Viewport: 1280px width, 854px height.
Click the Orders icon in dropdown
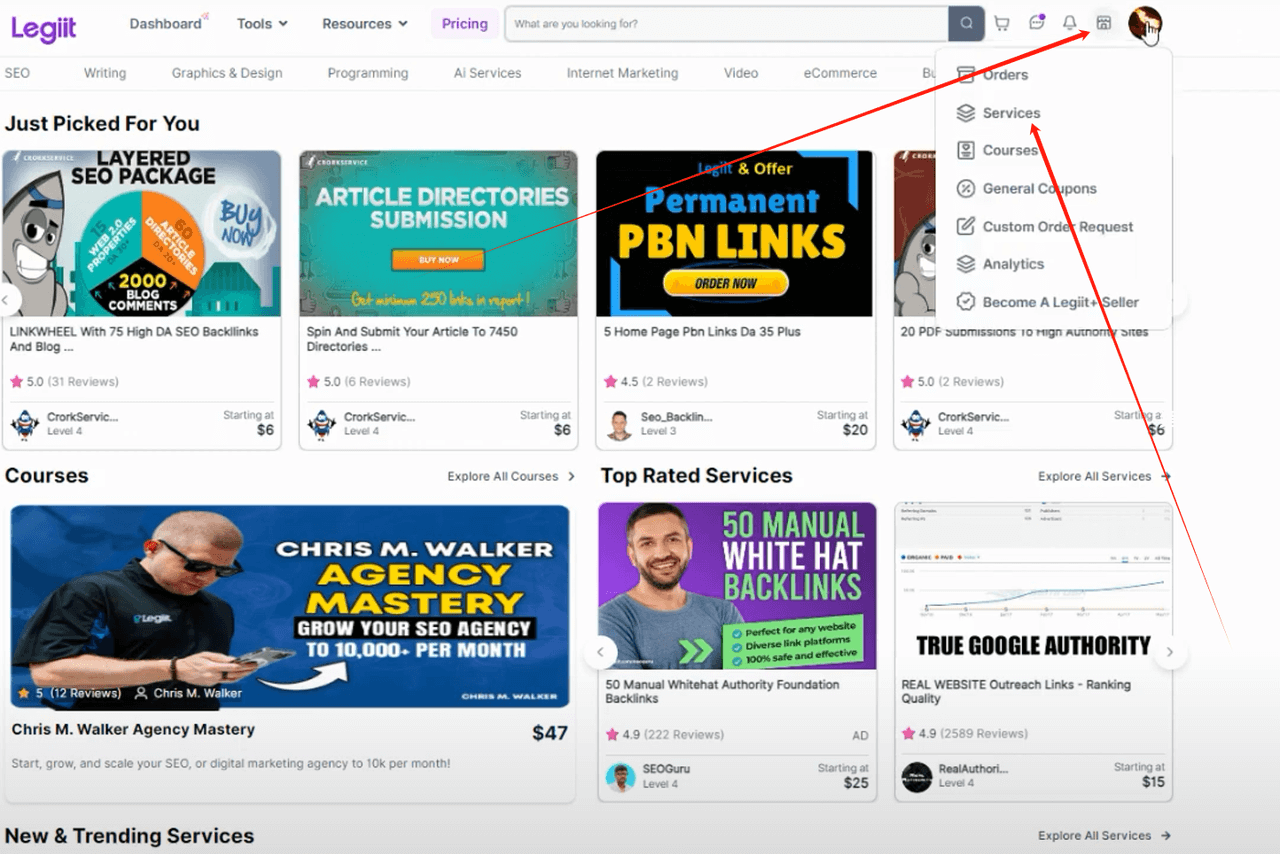tap(965, 74)
